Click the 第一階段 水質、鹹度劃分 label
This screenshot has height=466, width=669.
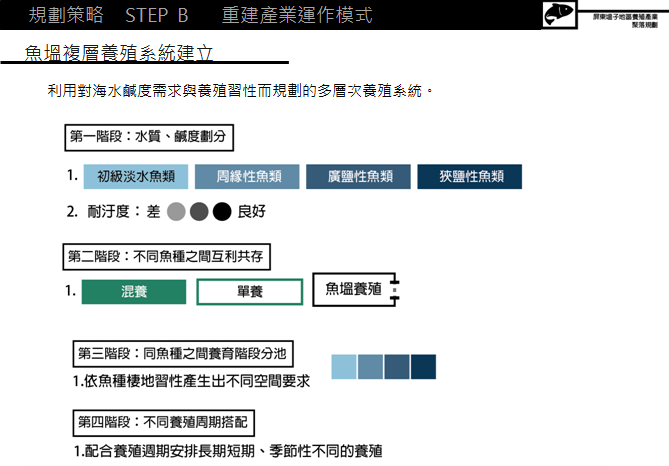pyautogui.click(x=149, y=135)
